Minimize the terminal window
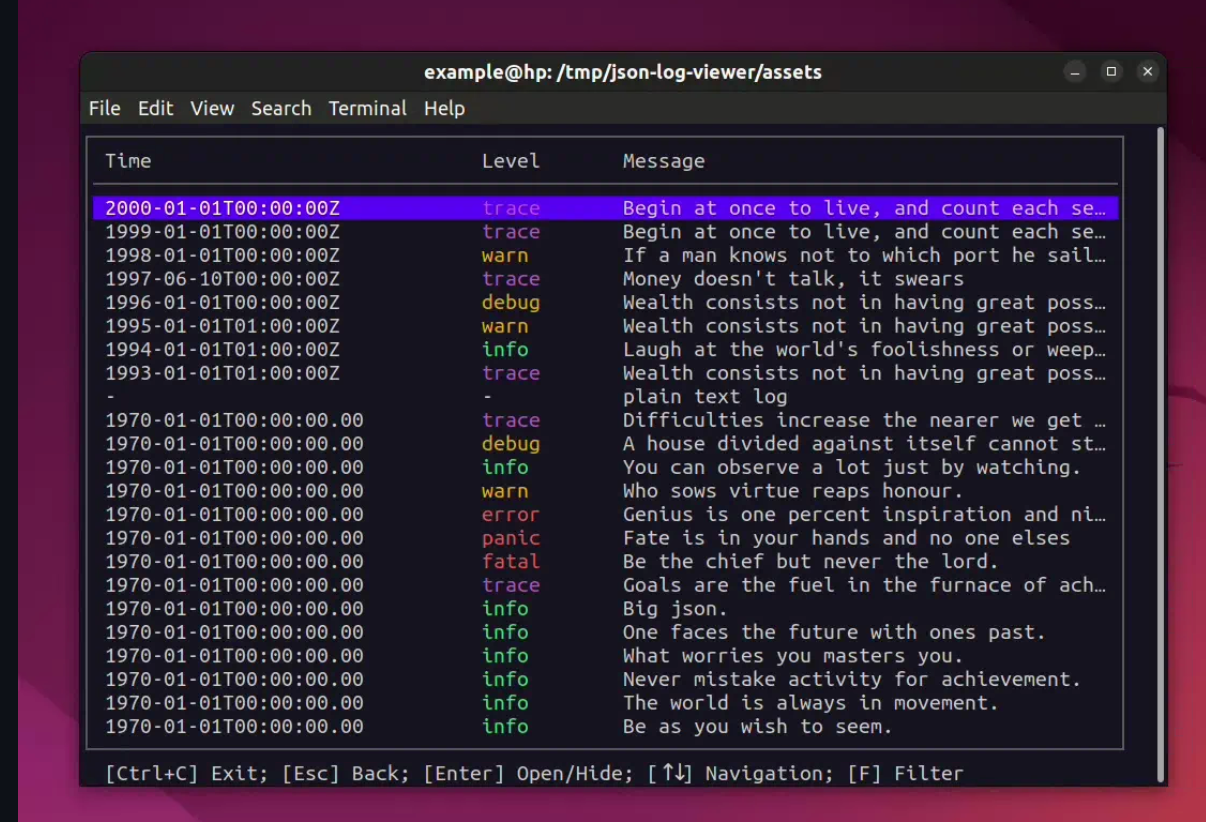This screenshot has width=1206, height=822. coord(1075,72)
